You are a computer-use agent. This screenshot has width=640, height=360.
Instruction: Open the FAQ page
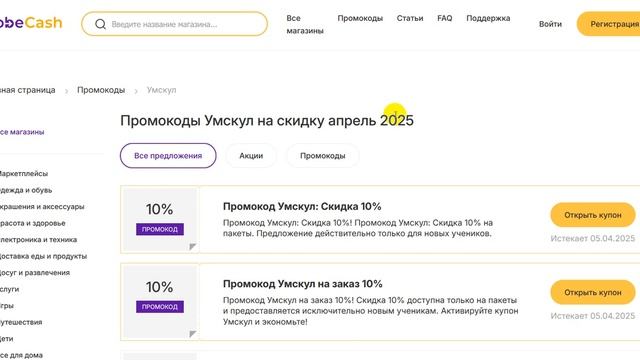point(444,18)
